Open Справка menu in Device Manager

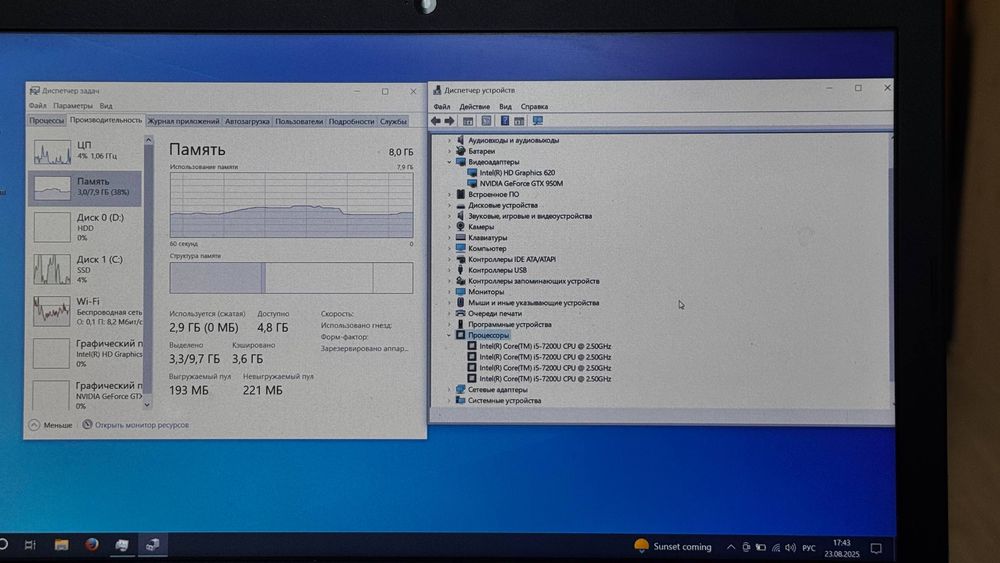coord(534,106)
